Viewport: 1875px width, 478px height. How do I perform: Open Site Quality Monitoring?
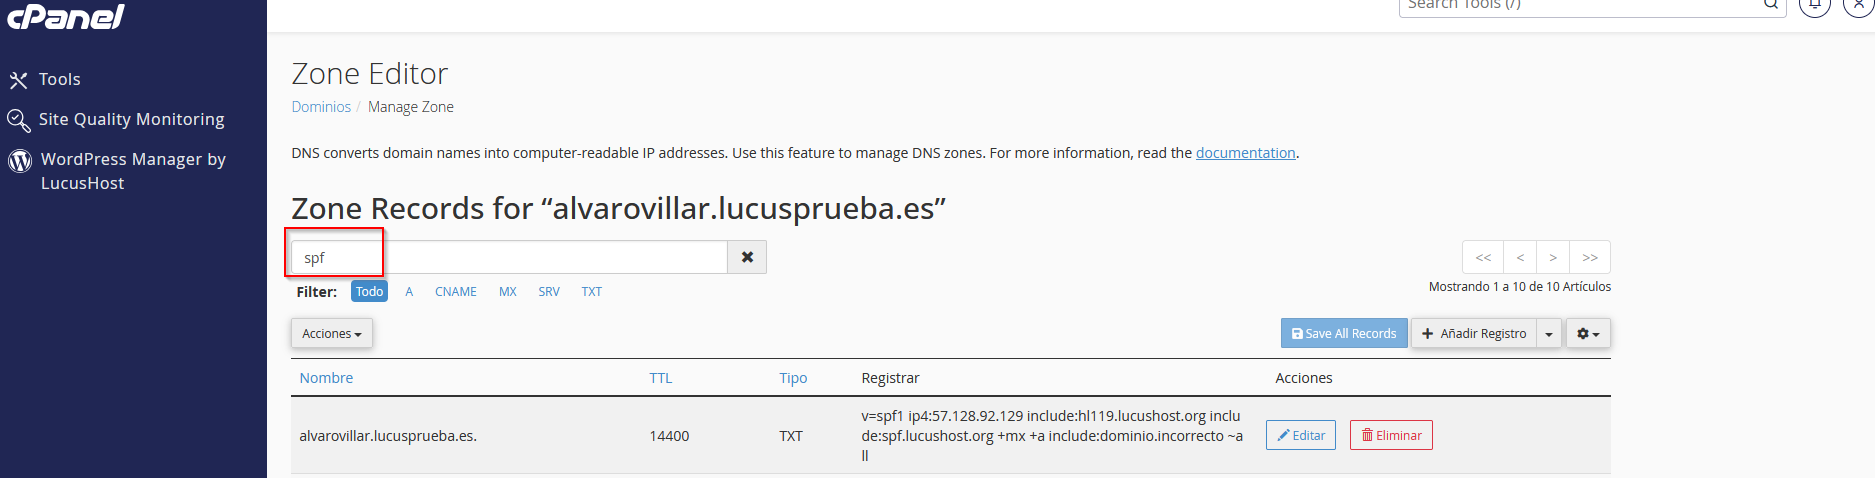[116, 119]
